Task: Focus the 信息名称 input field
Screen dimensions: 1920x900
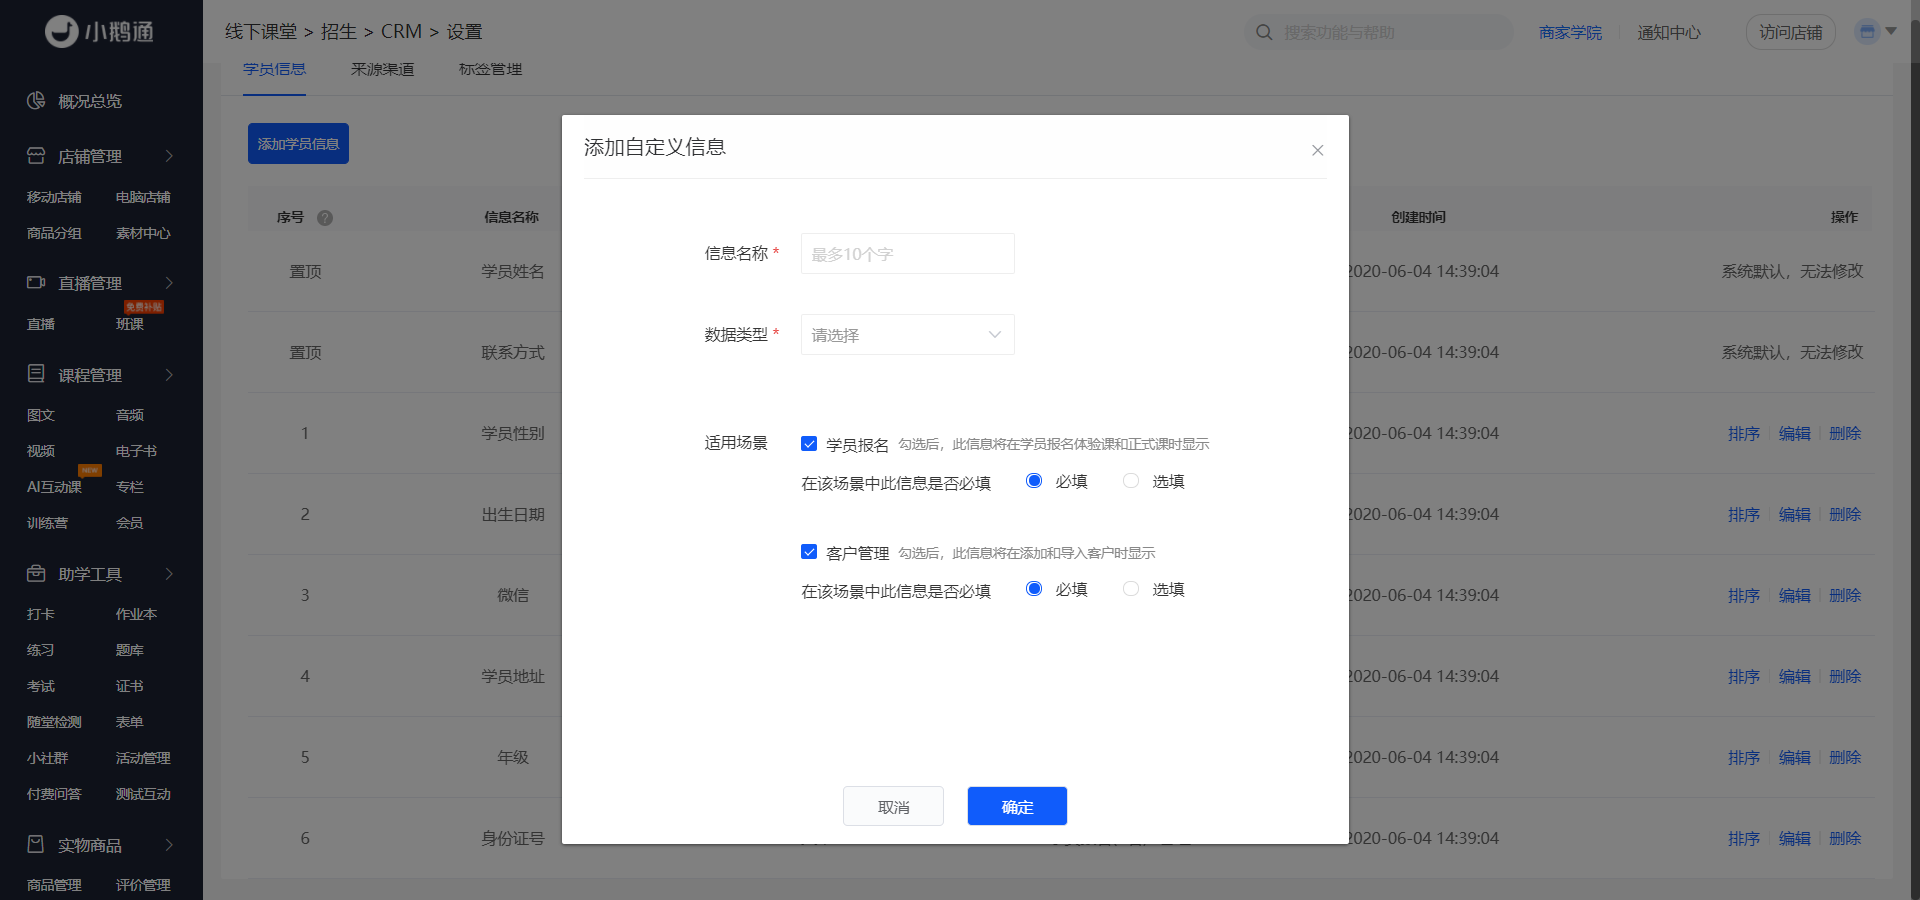Action: pos(907,254)
